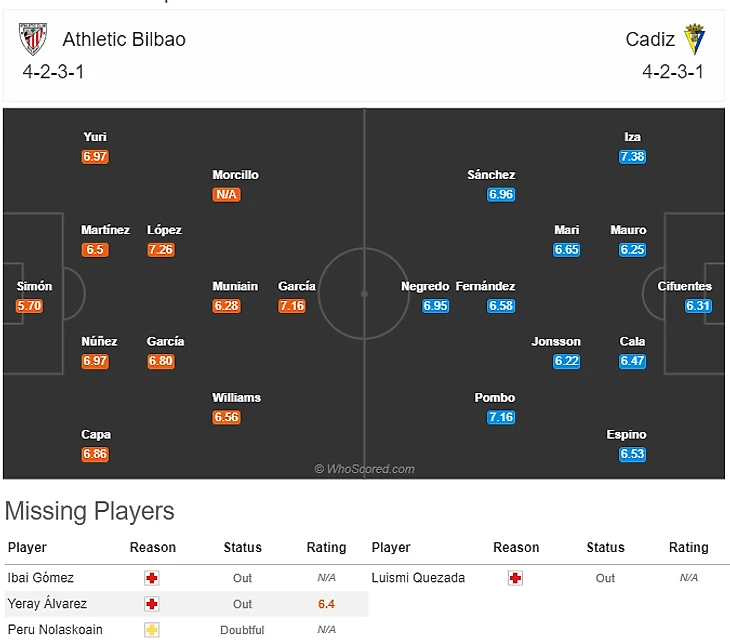
Task: Open goalkeeper Cifuentes' profile
Action: [685, 287]
